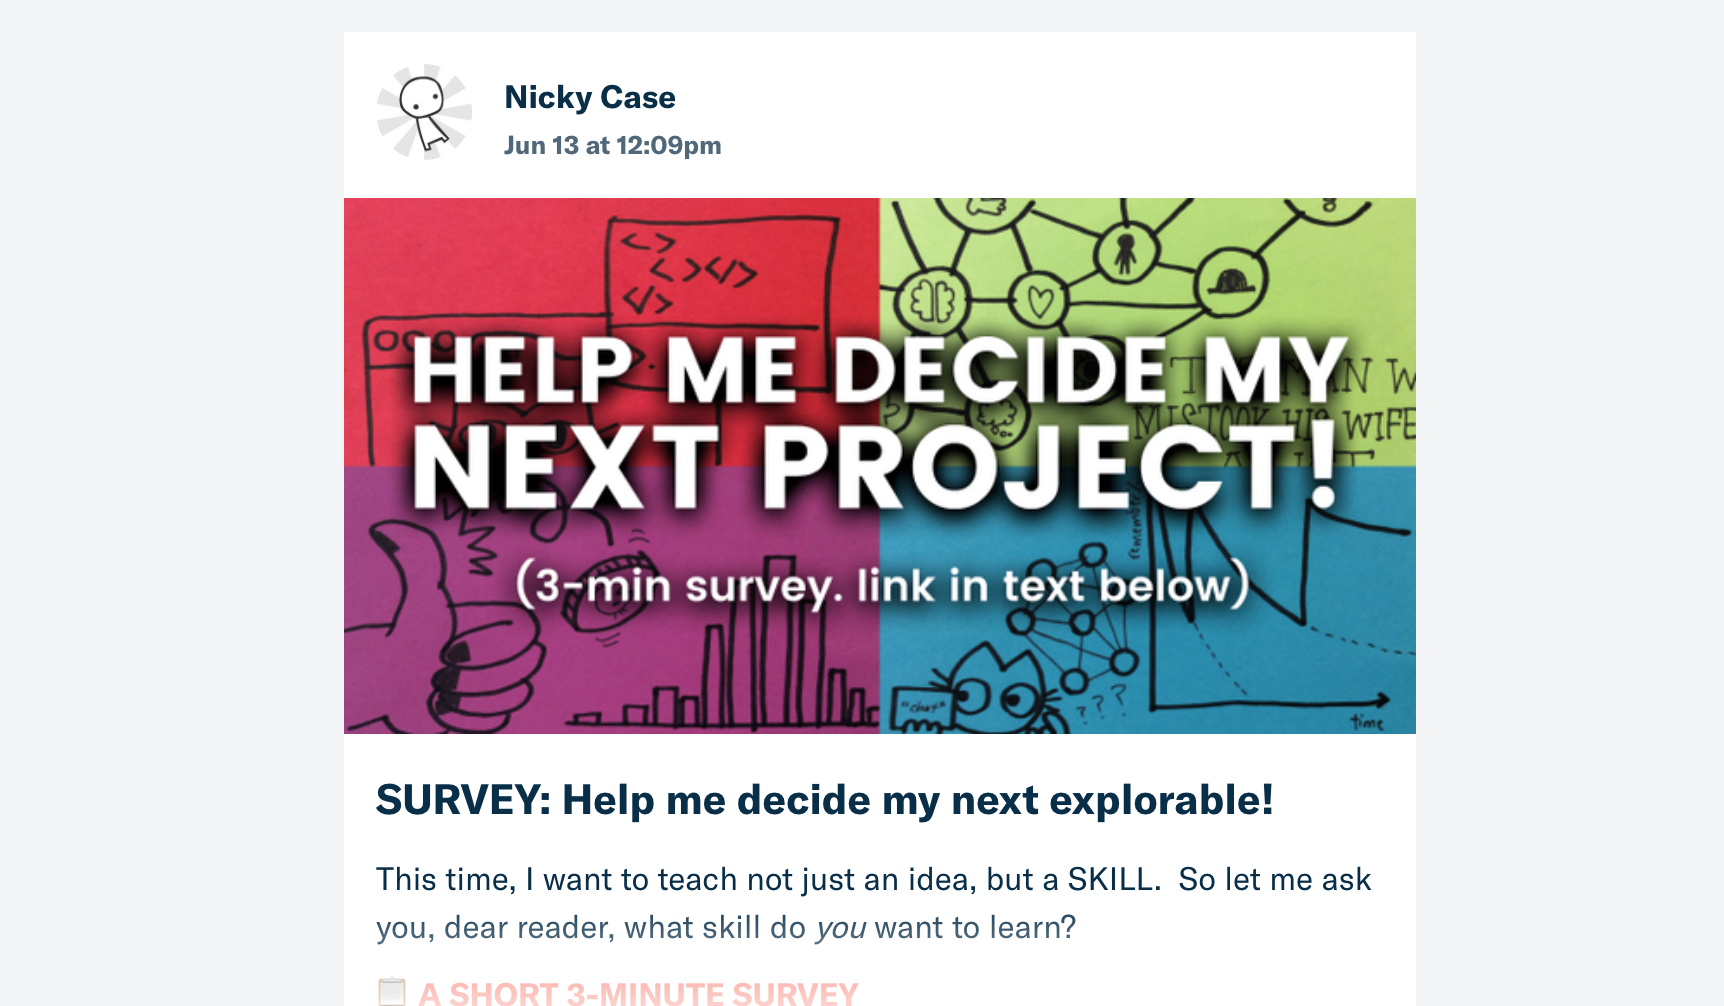1724x1006 pixels.
Task: Open the post title about next explorable
Action: click(x=824, y=800)
